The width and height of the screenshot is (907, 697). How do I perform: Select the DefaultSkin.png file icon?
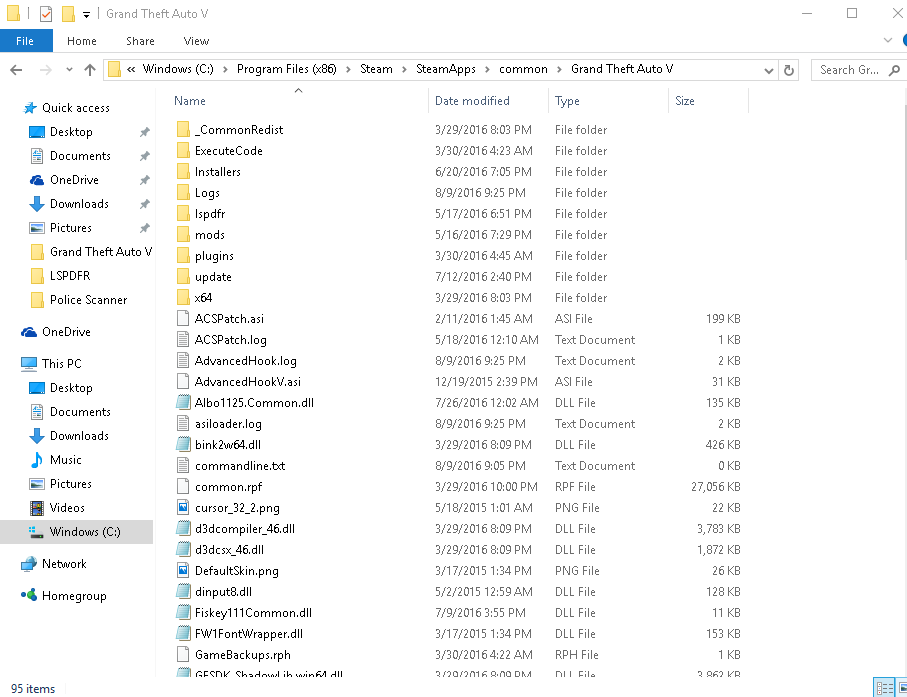183,570
